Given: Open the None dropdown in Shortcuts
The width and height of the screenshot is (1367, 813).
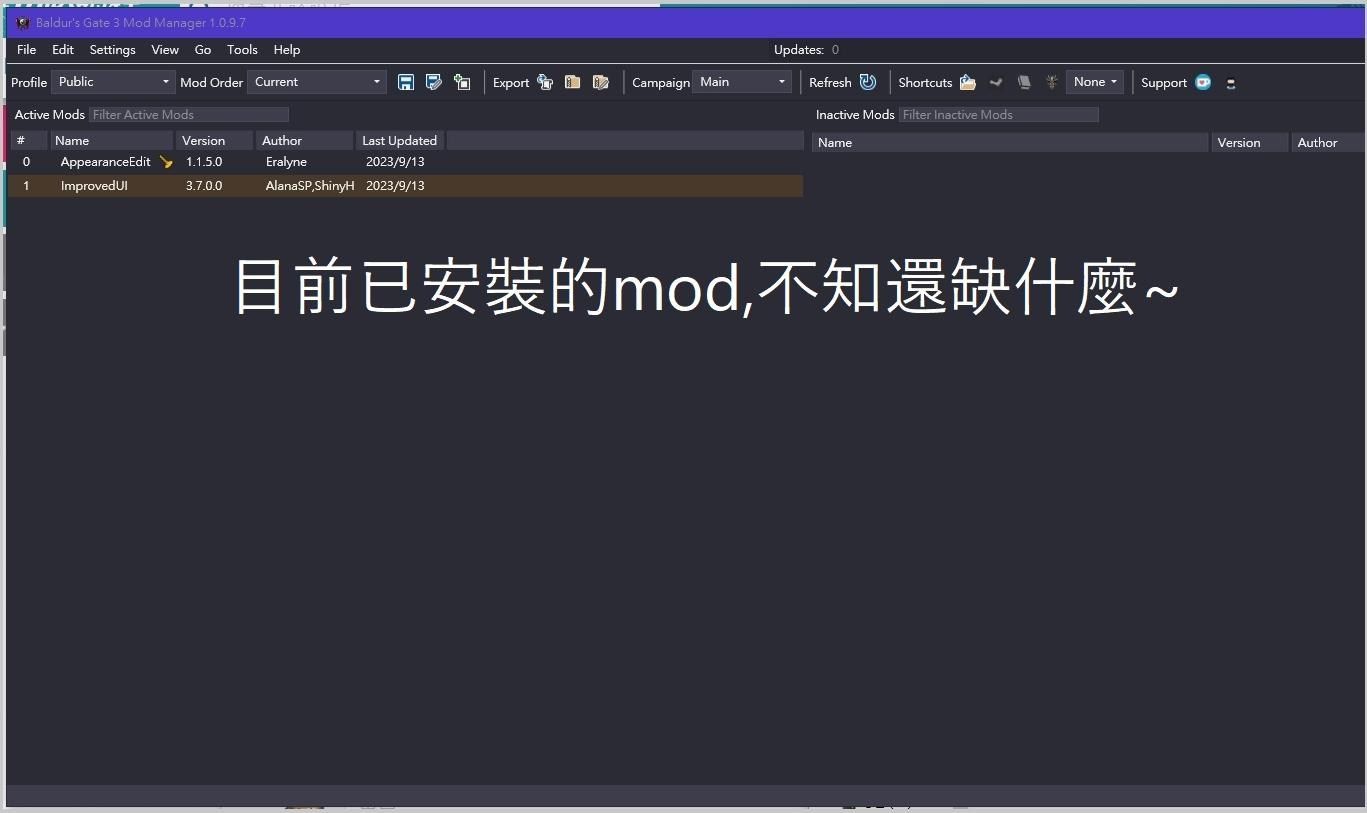Looking at the screenshot, I should tap(1095, 82).
